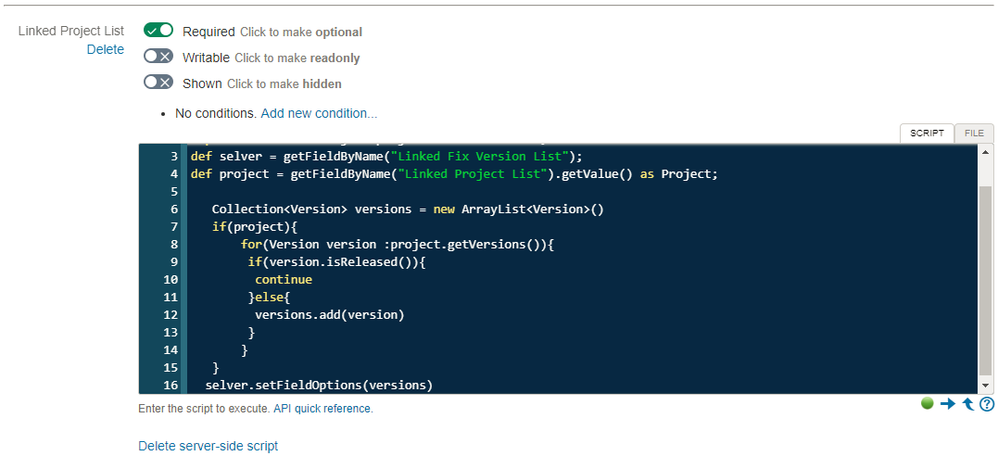The height and width of the screenshot is (457, 998).
Task: Open the API quick reference link
Action: click(x=323, y=409)
